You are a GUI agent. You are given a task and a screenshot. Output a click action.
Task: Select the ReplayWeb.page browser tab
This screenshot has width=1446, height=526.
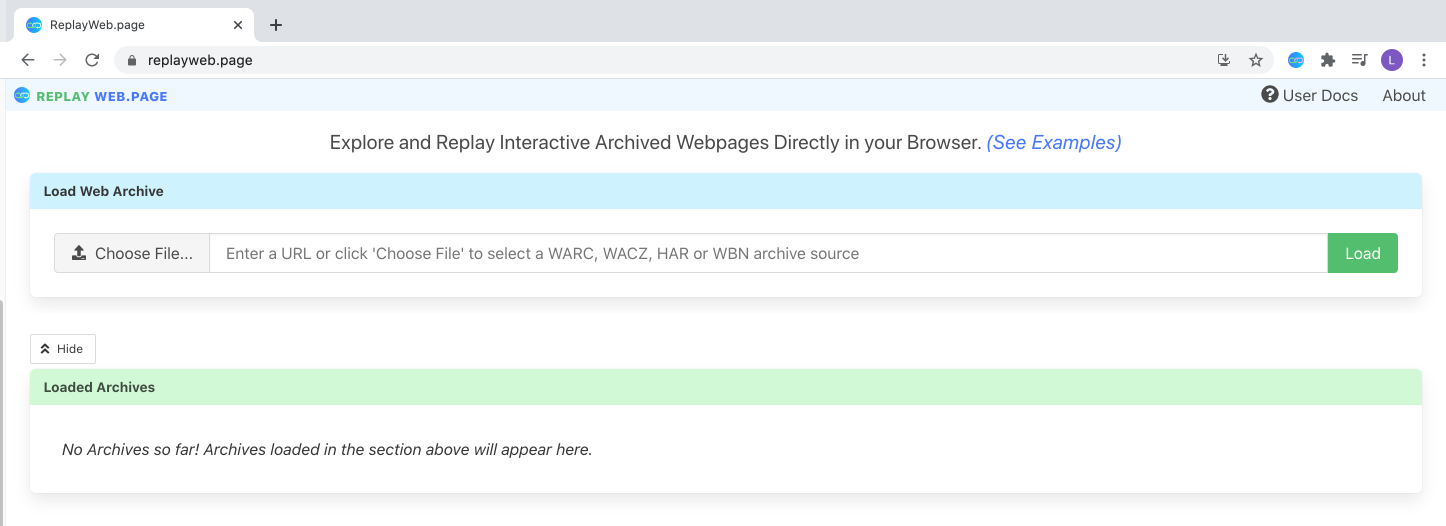[x=130, y=25]
